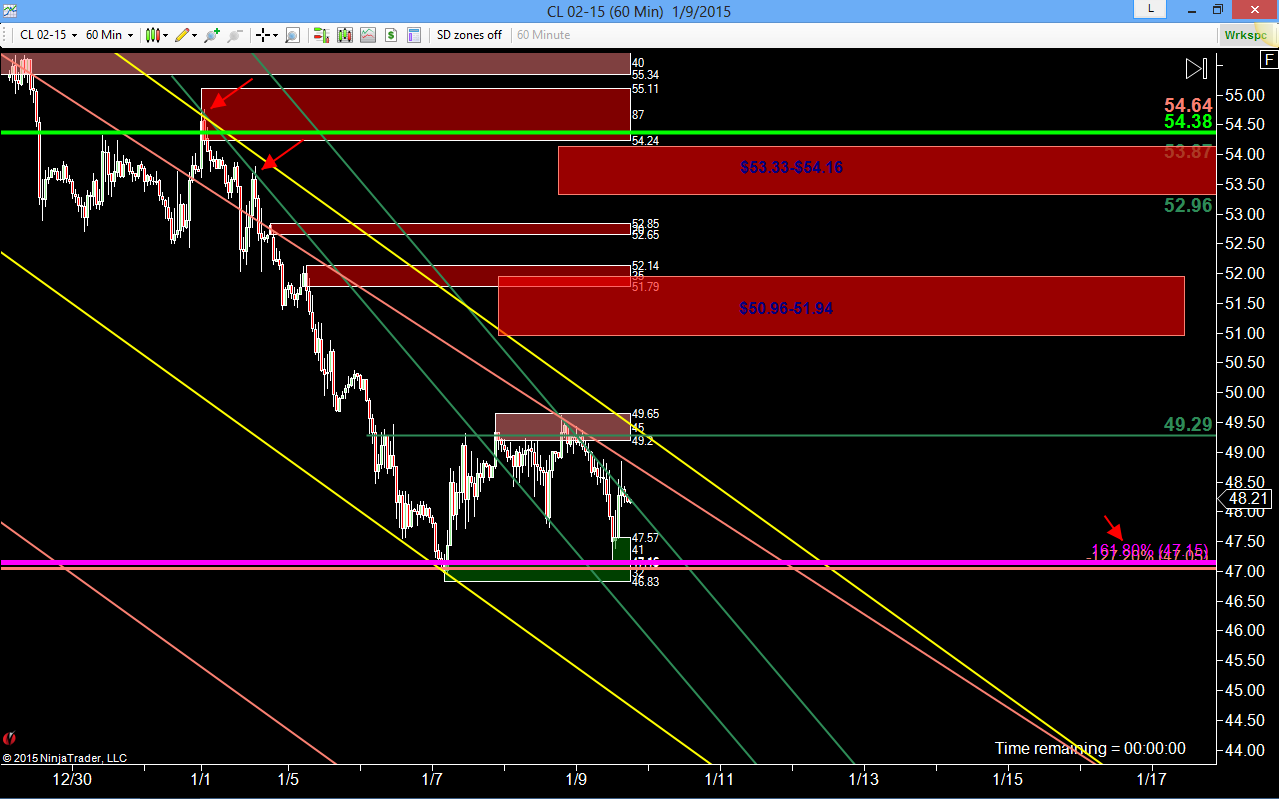Open the chart properties icon
This screenshot has height=799, width=1279.
click(x=414, y=35)
